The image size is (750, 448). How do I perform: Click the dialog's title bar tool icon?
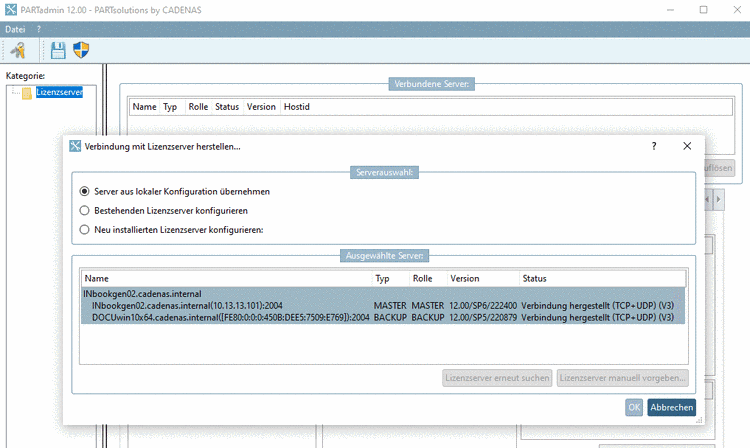[75, 146]
